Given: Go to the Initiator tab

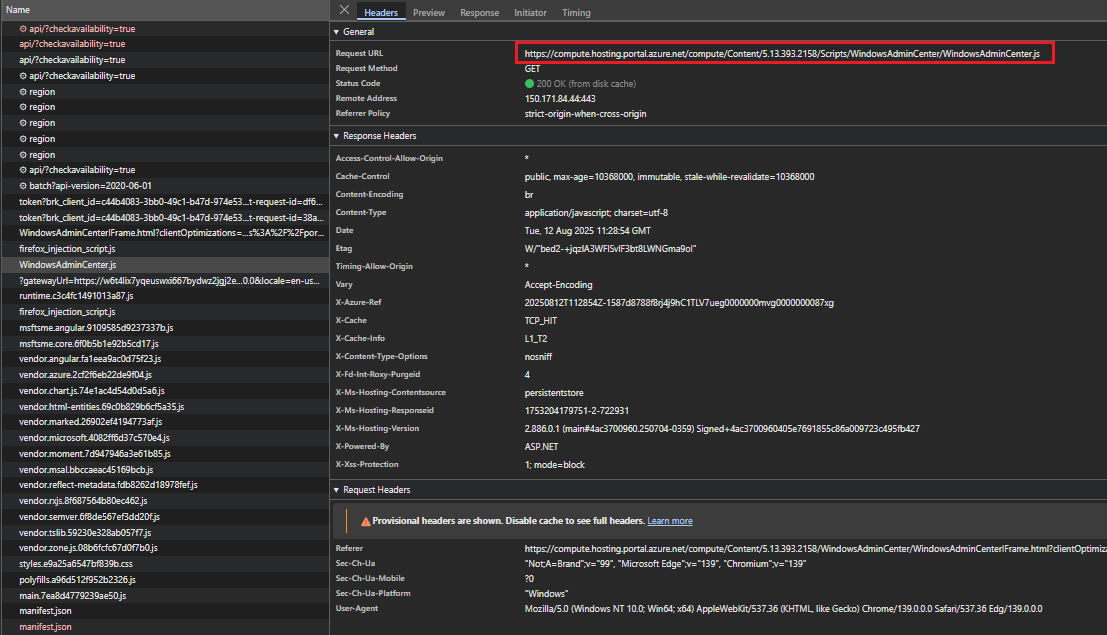Looking at the screenshot, I should coord(530,13).
